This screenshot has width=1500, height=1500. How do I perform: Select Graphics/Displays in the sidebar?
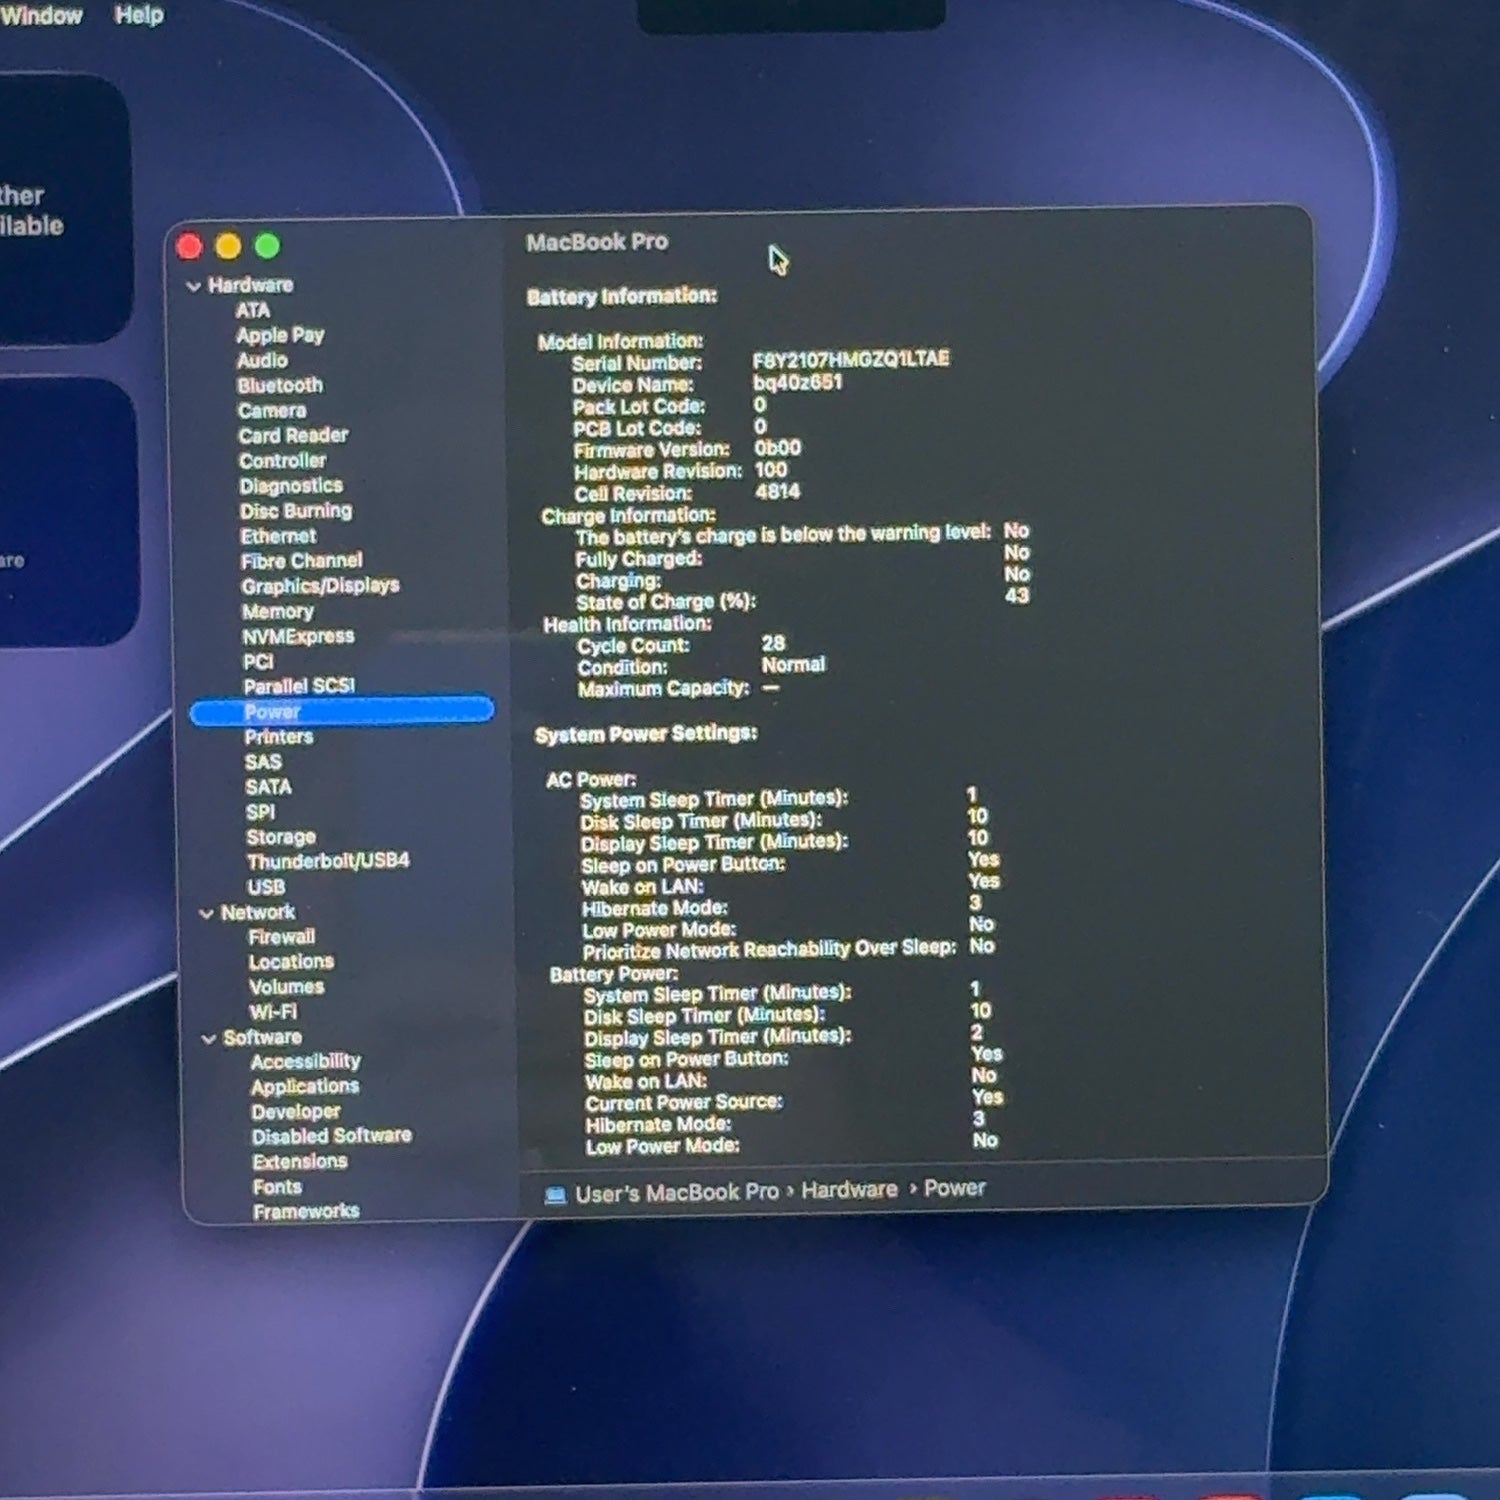320,586
